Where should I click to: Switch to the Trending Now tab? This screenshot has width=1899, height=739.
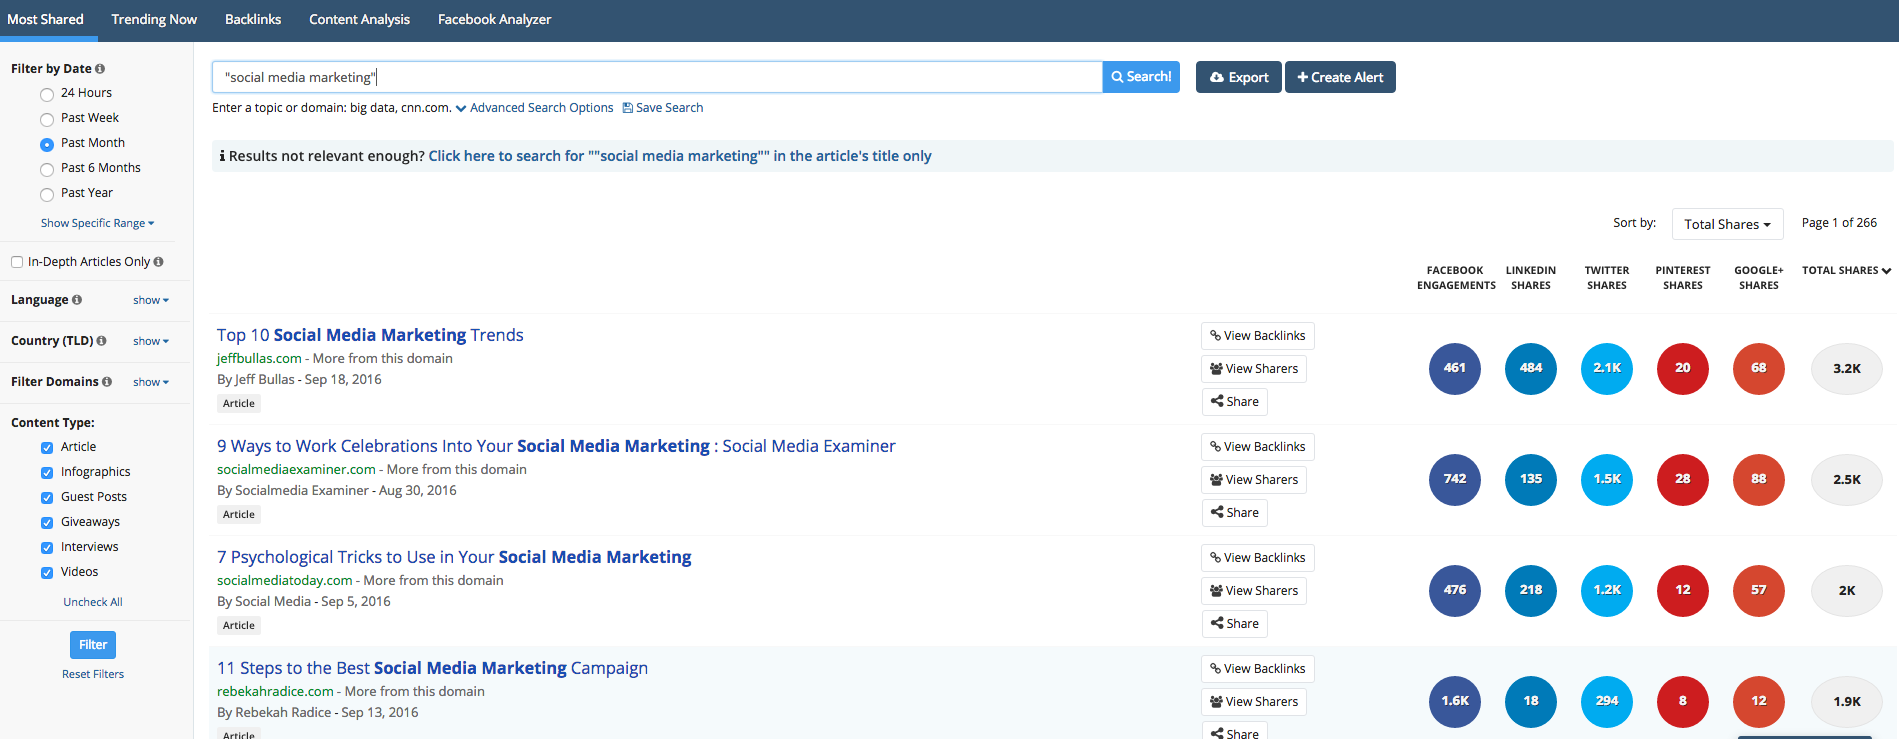154,20
